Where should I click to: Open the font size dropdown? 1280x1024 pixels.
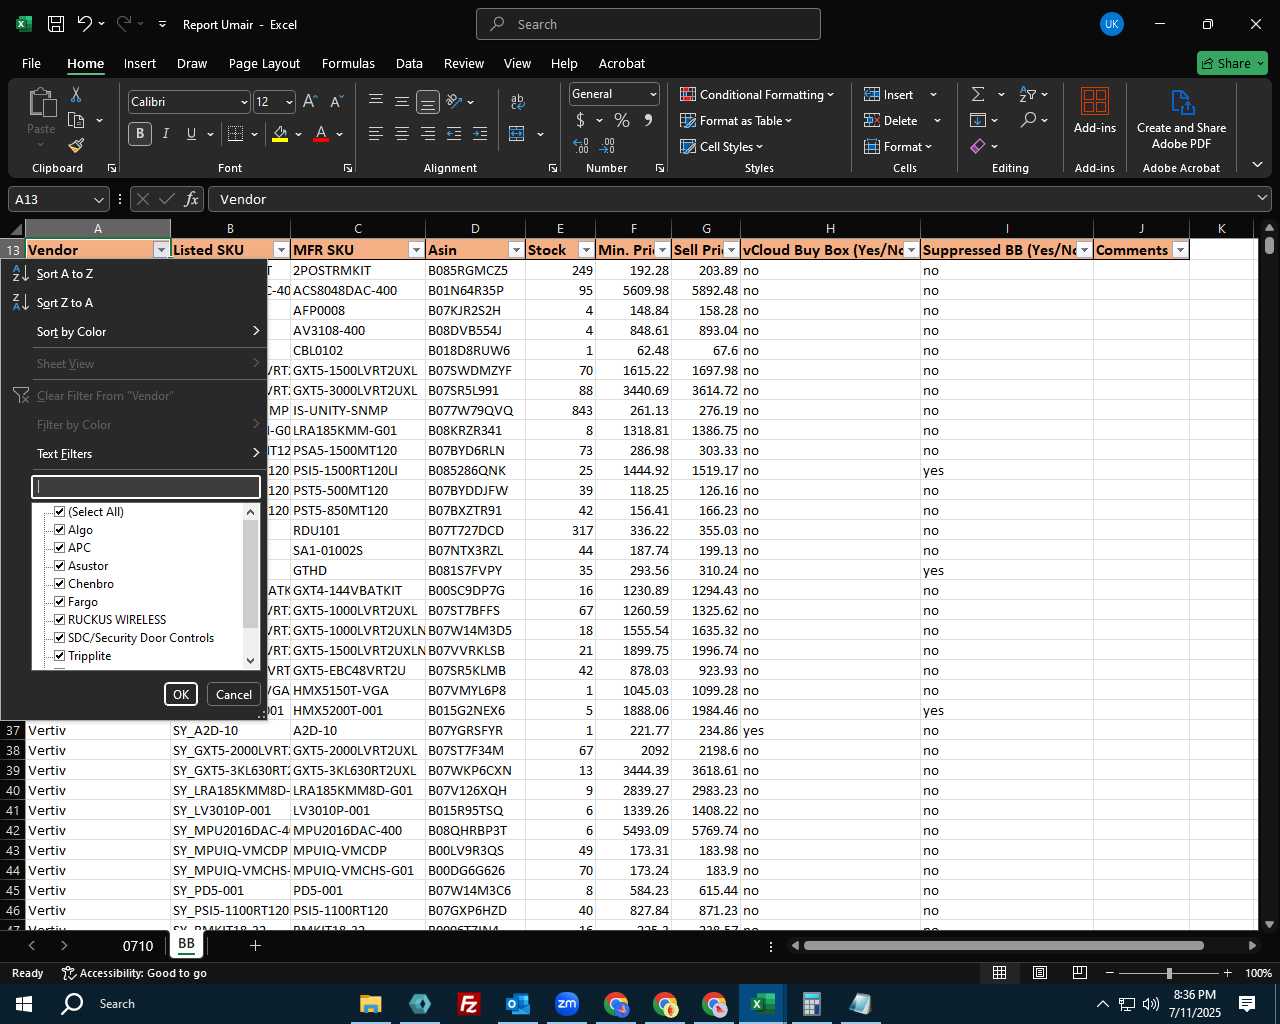click(289, 102)
